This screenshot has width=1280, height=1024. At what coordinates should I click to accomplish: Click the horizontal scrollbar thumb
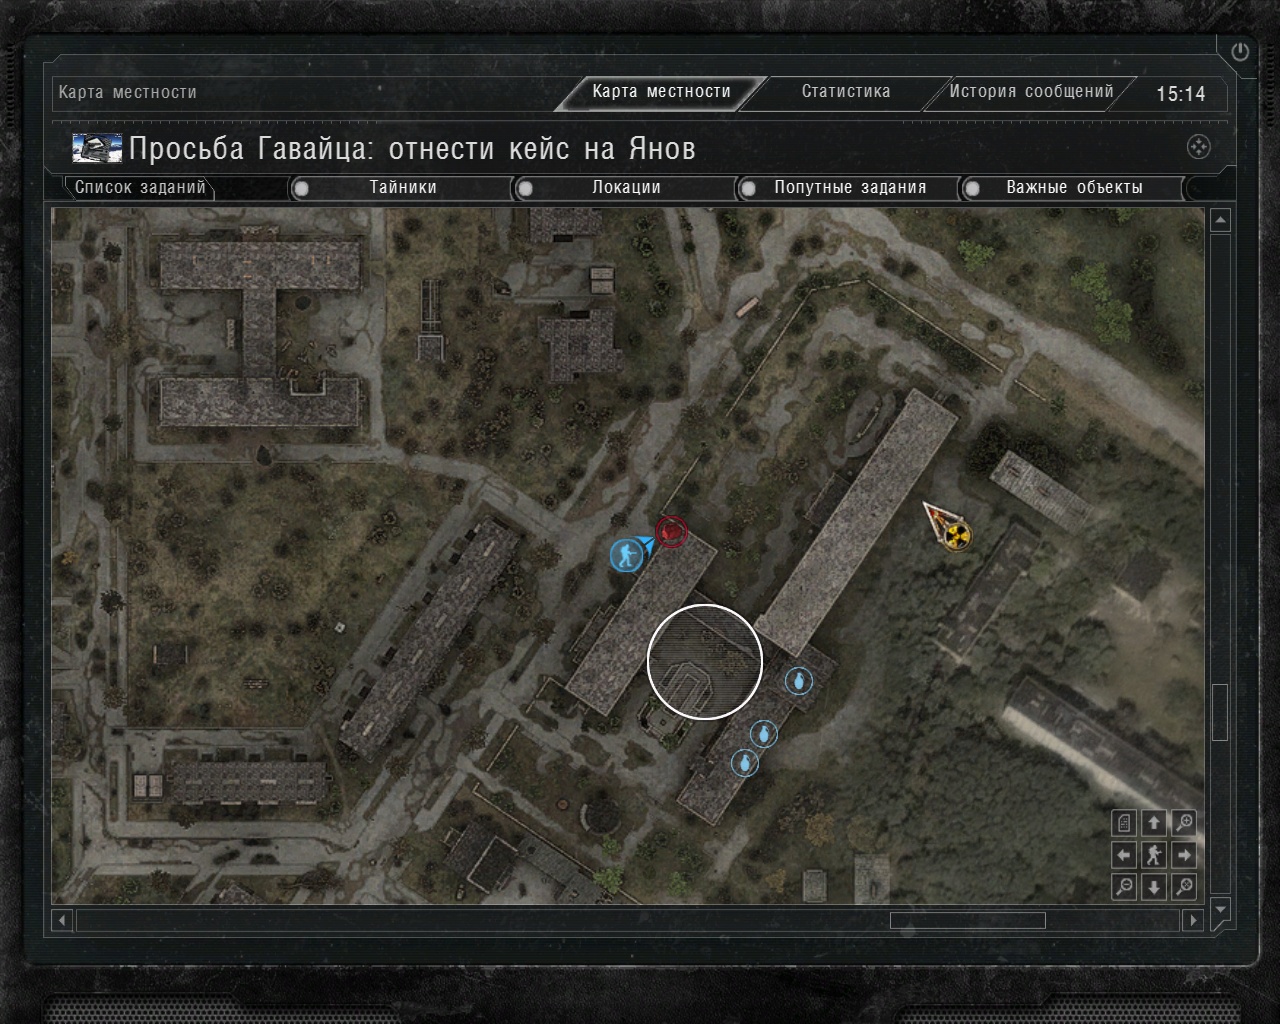pos(968,920)
